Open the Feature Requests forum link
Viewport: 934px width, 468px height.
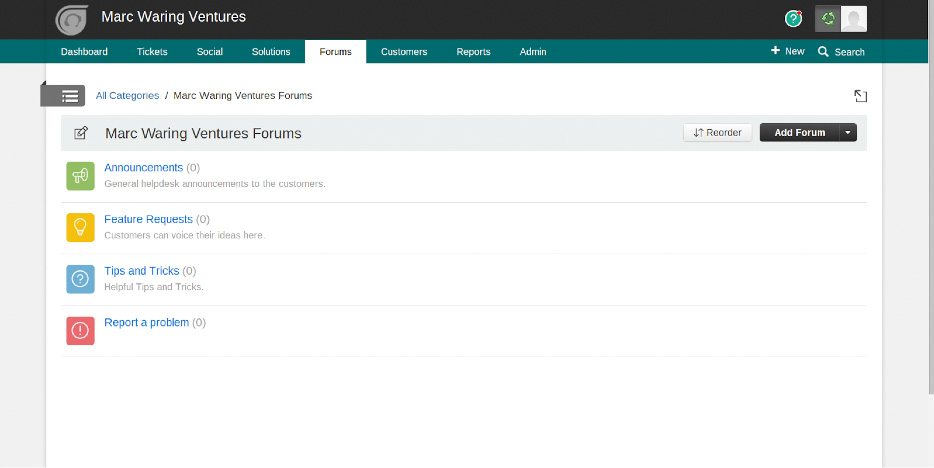(148, 219)
